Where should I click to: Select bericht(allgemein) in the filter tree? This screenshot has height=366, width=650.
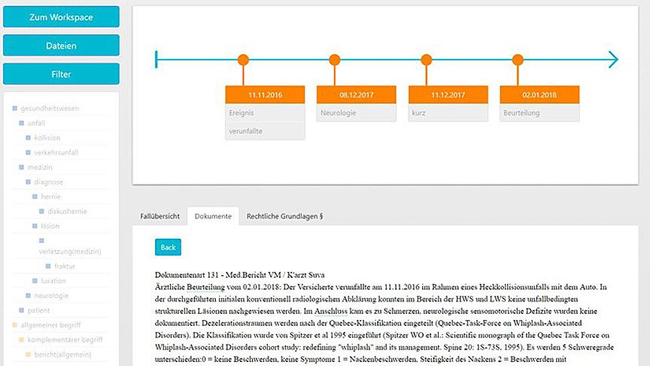[x=63, y=354]
